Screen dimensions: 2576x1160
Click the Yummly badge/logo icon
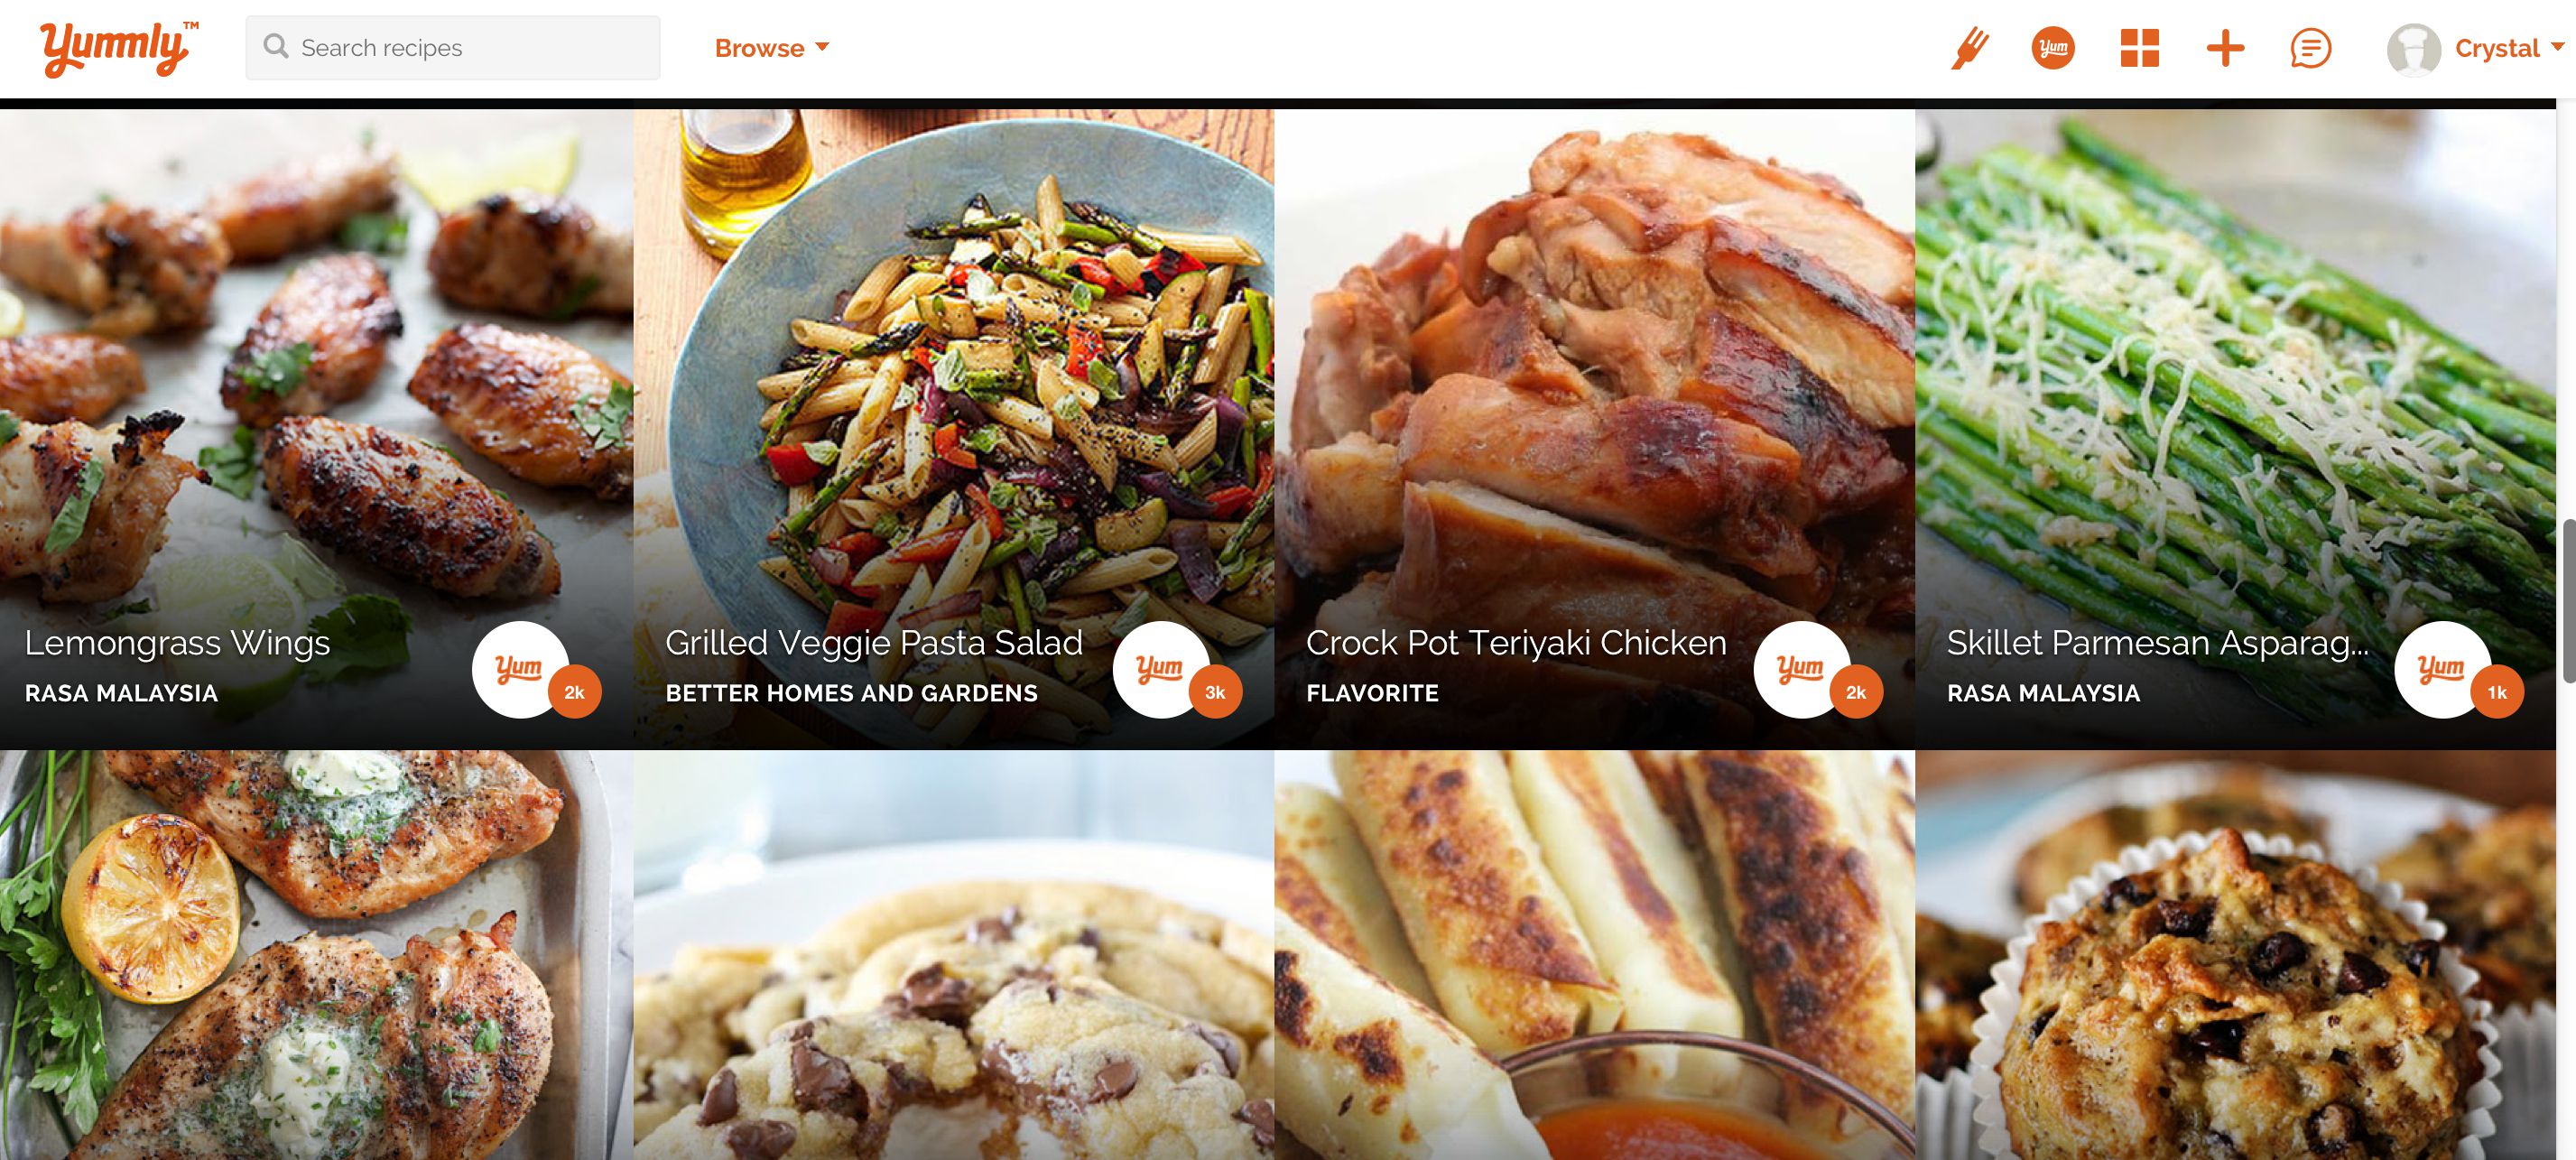(2053, 44)
